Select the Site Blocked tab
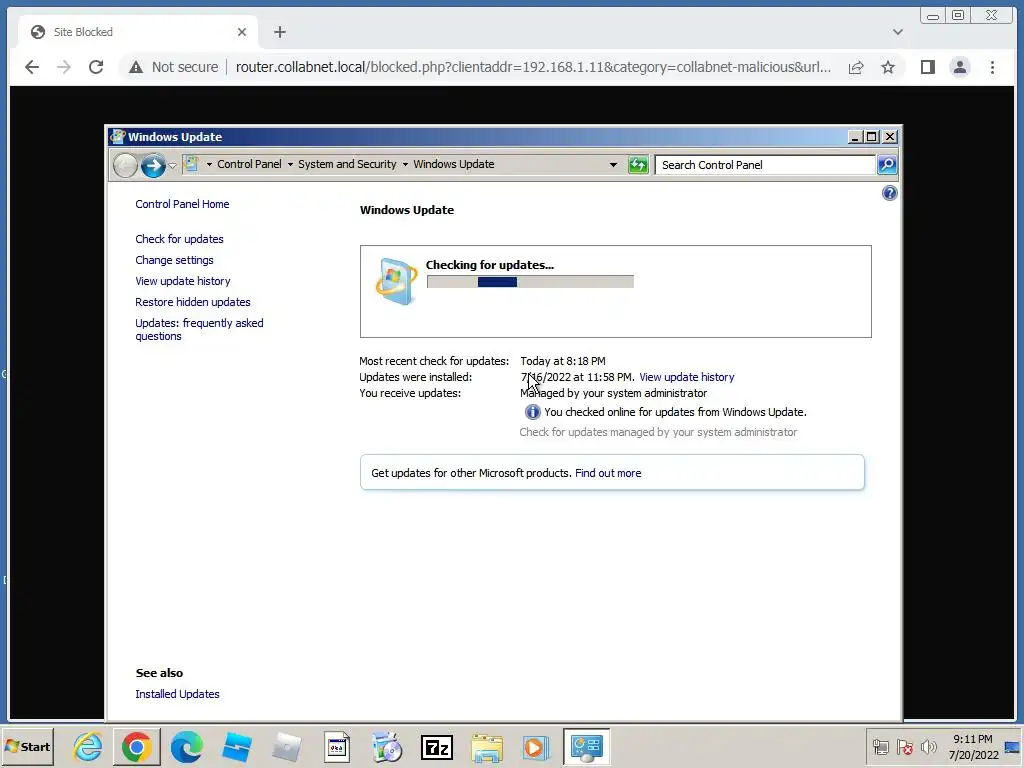Viewport: 1024px width, 768px height. coord(137,32)
